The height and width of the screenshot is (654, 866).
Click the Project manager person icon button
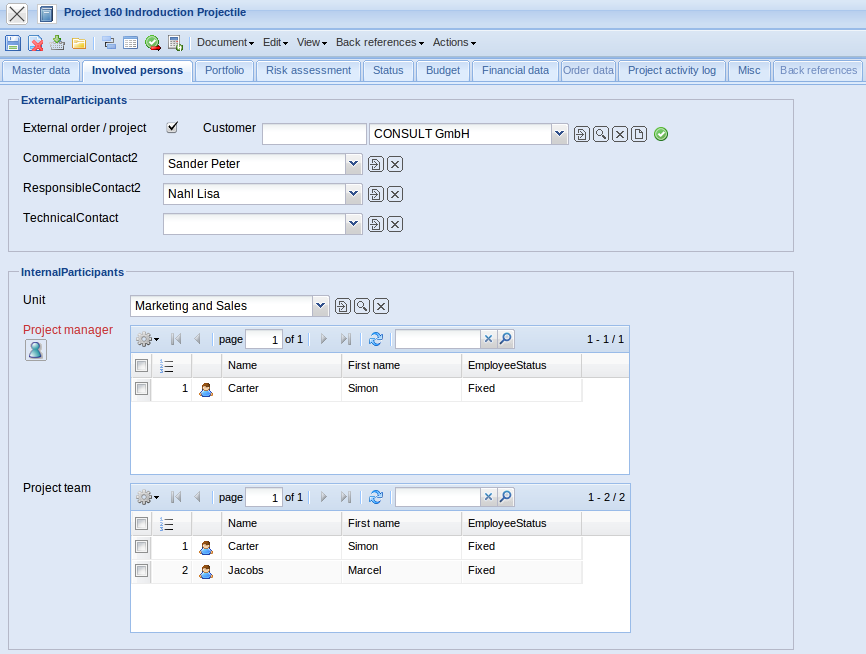[x=36, y=349]
